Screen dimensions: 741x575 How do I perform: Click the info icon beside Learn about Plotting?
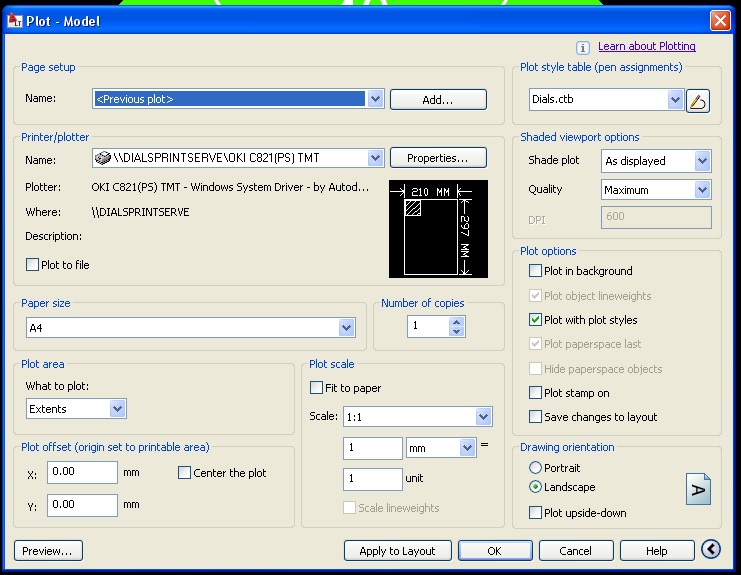click(x=583, y=47)
